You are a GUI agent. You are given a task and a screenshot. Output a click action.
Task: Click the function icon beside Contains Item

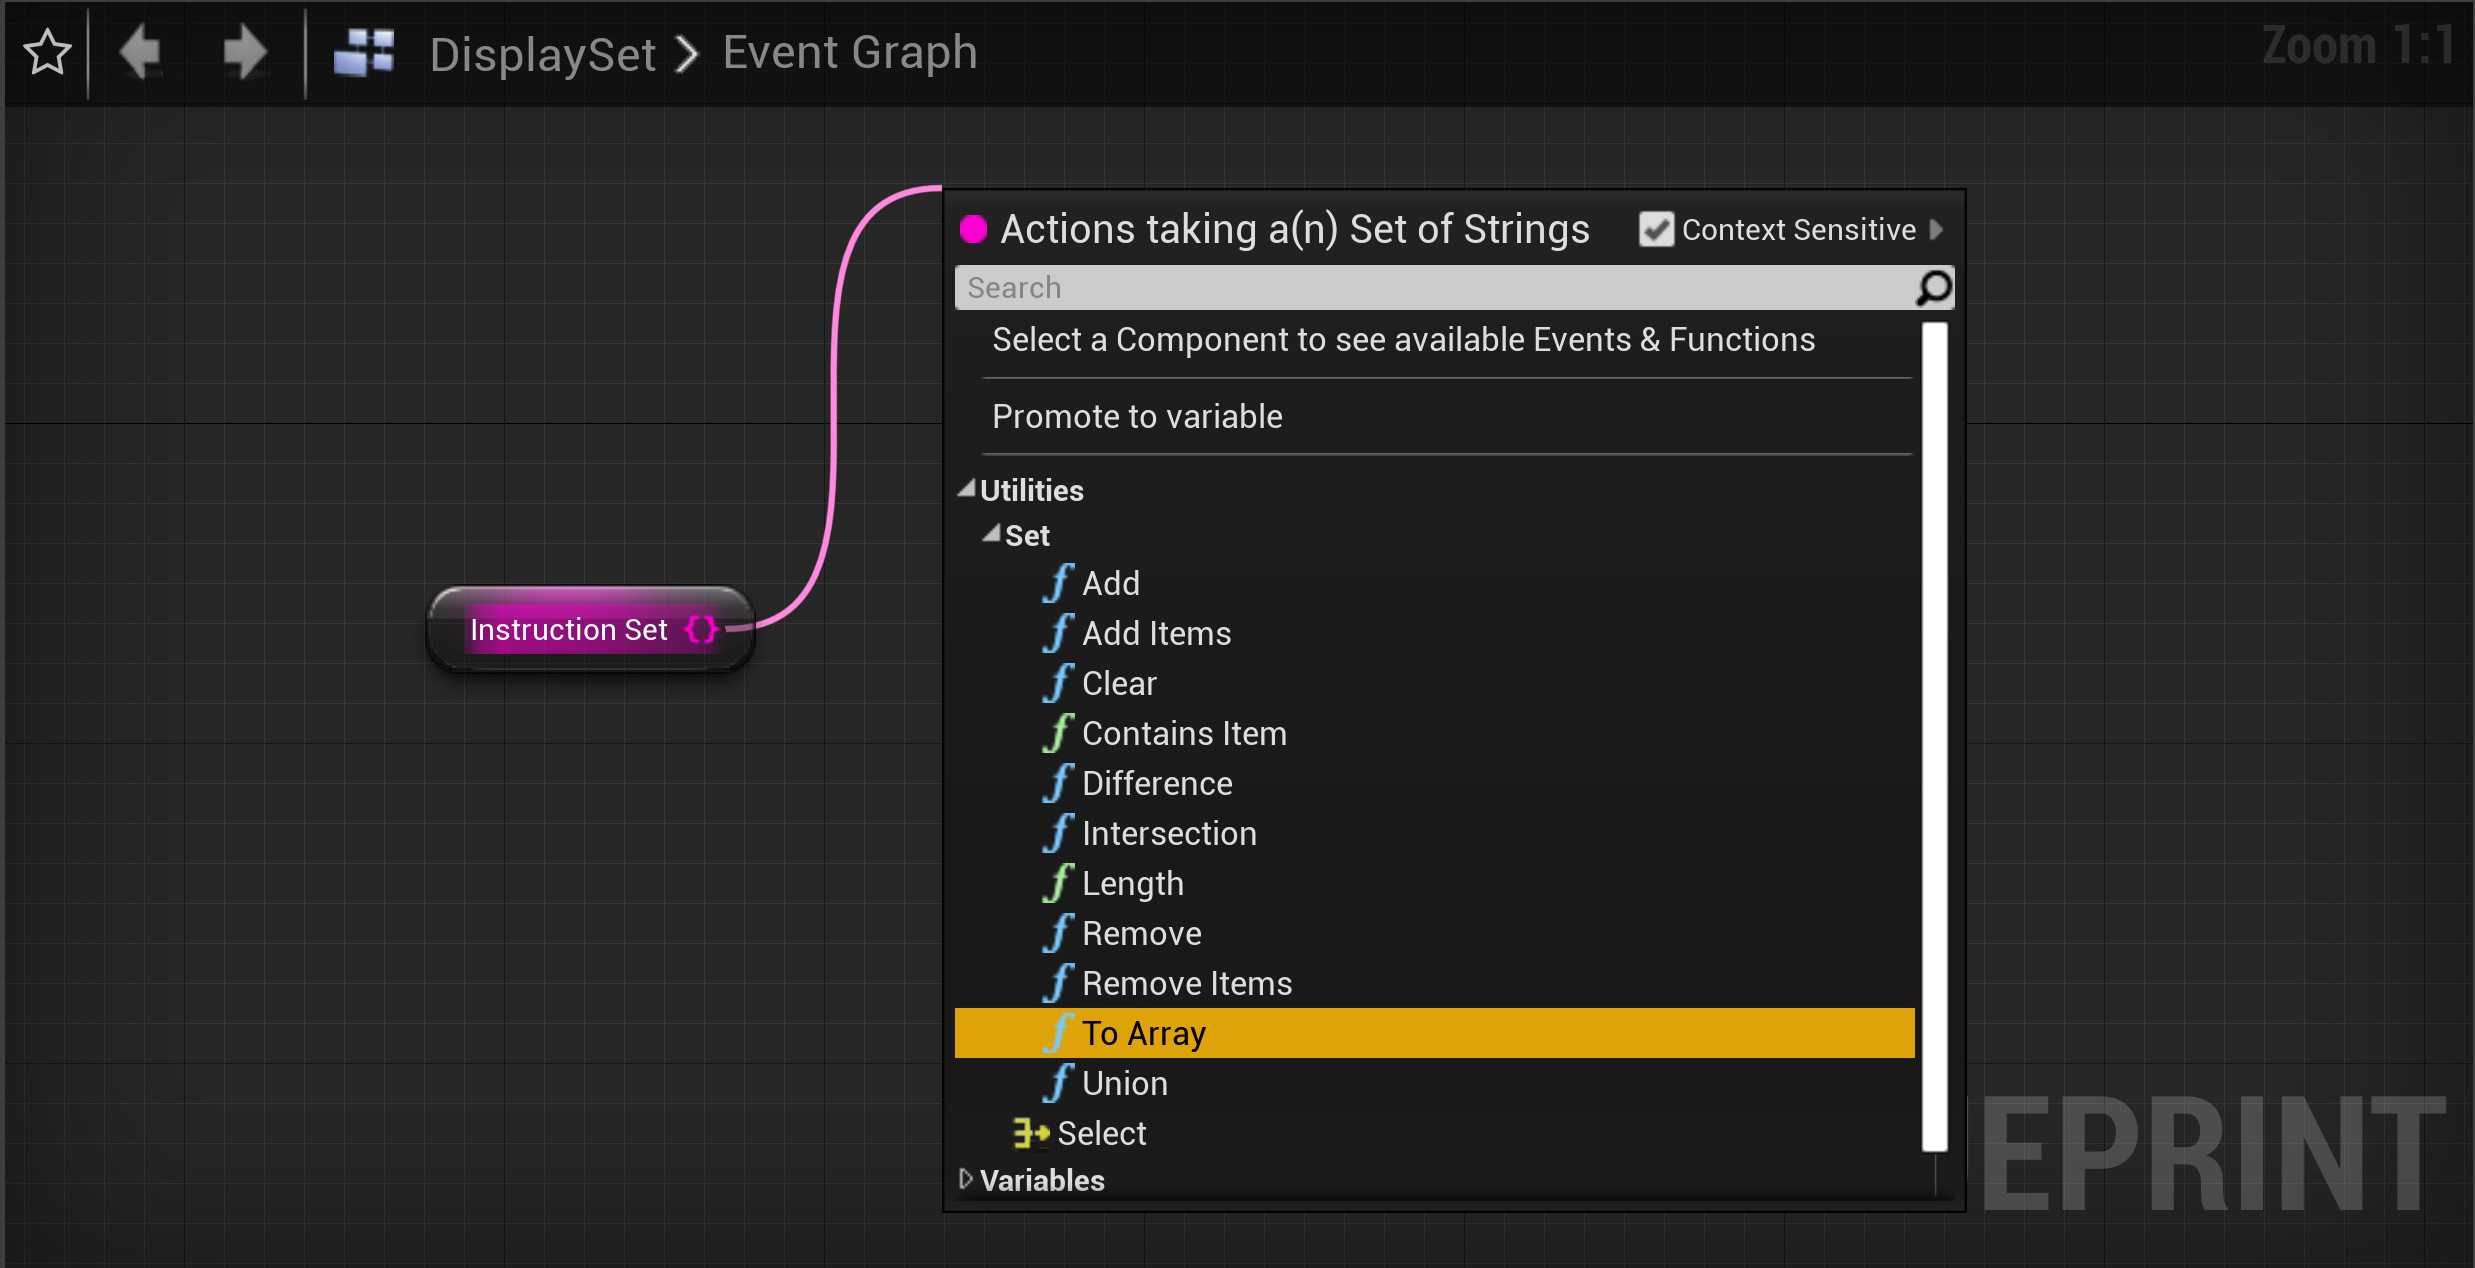1058,733
